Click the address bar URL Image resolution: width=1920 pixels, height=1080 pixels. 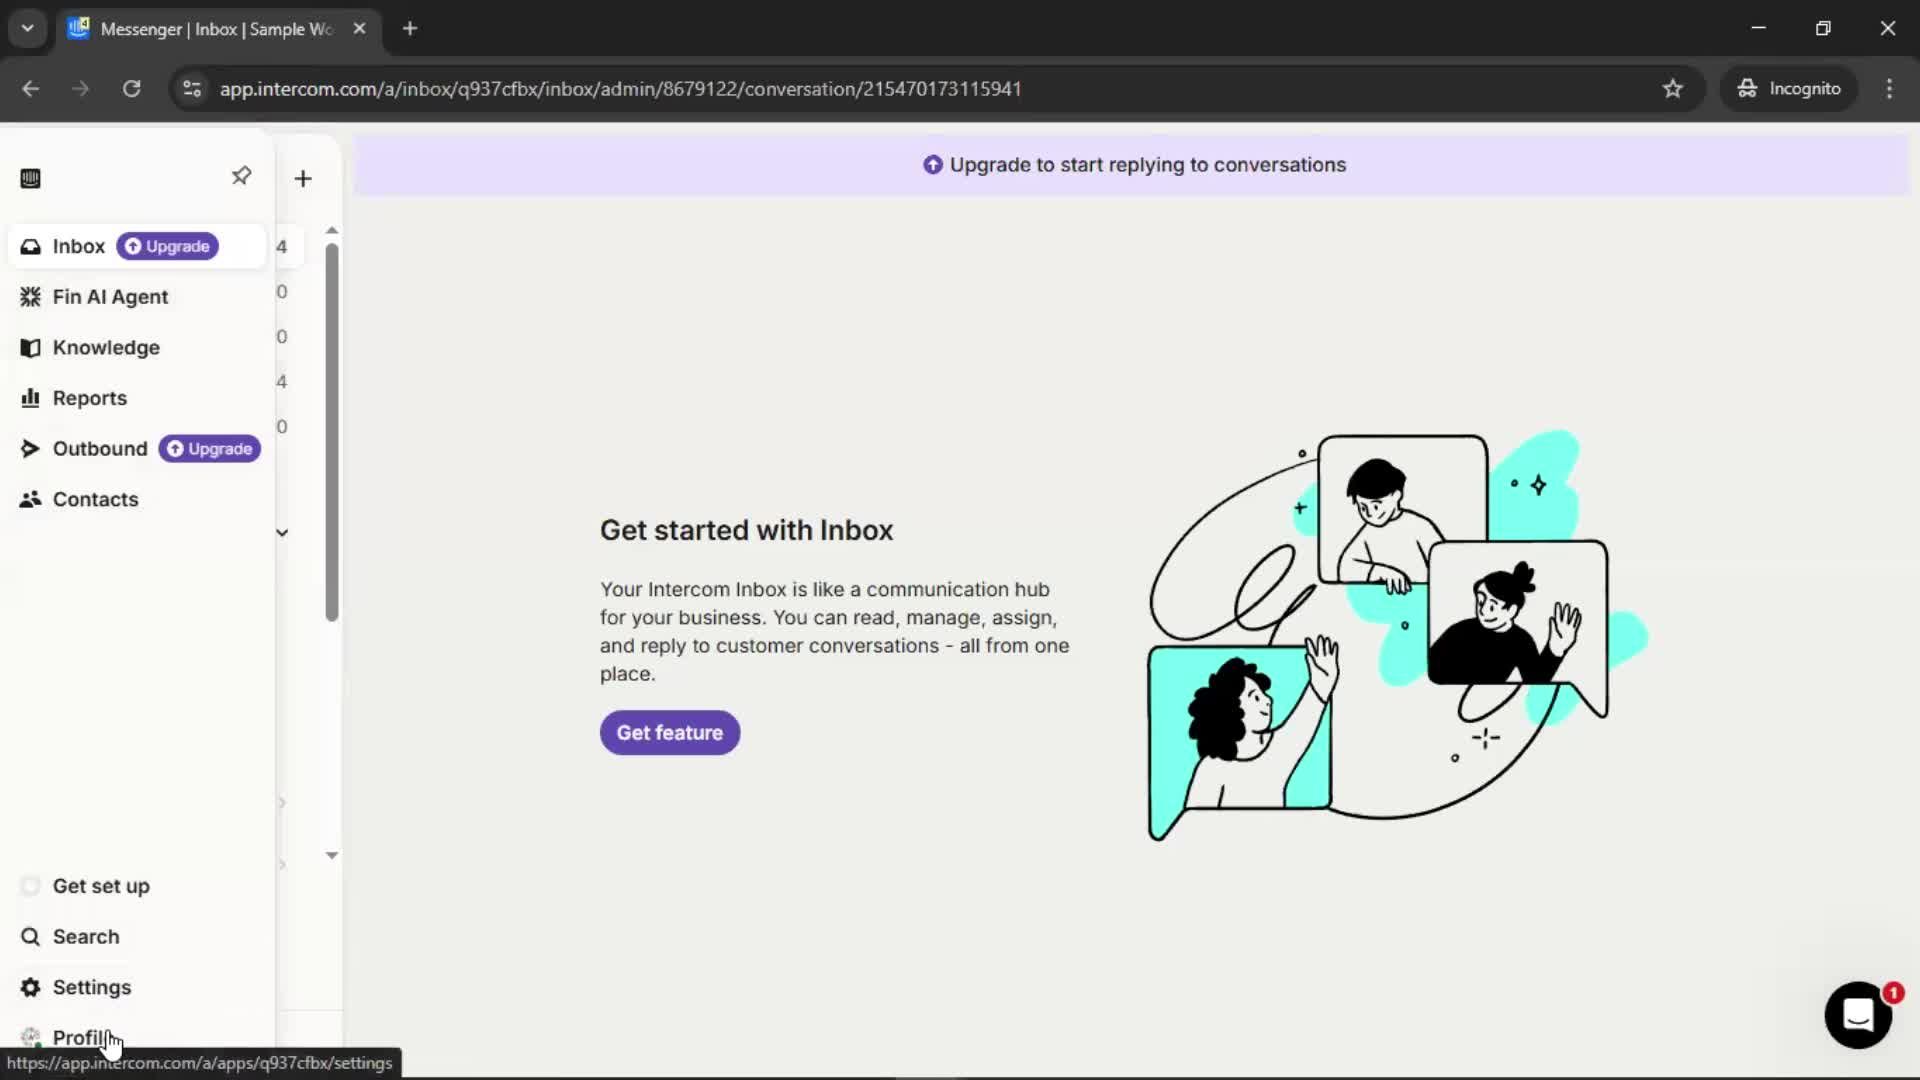[x=620, y=88]
